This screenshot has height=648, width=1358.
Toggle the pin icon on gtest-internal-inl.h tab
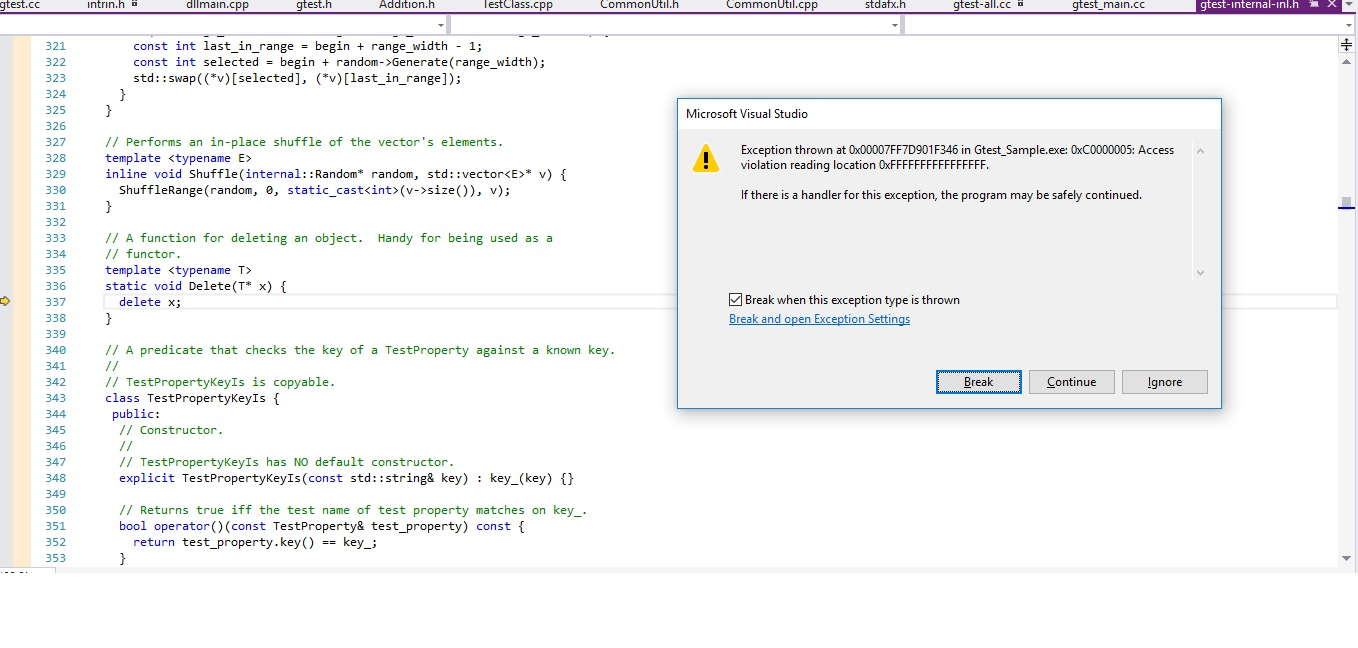click(x=1315, y=5)
